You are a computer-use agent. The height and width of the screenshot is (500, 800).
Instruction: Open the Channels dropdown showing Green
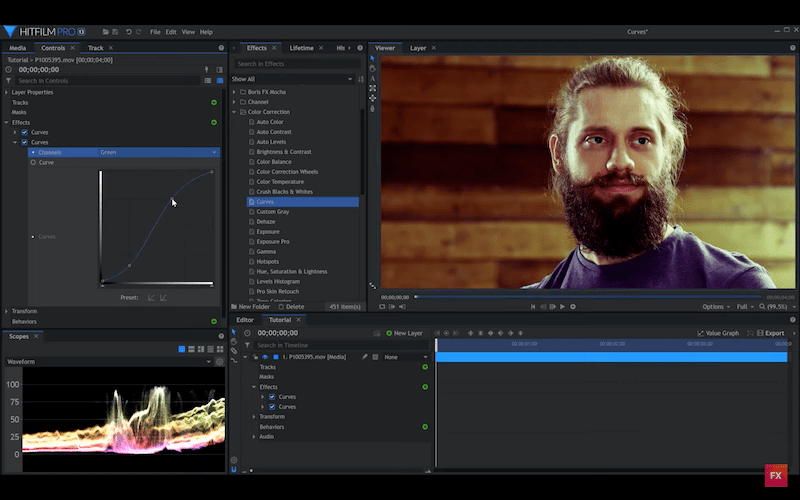pos(159,152)
